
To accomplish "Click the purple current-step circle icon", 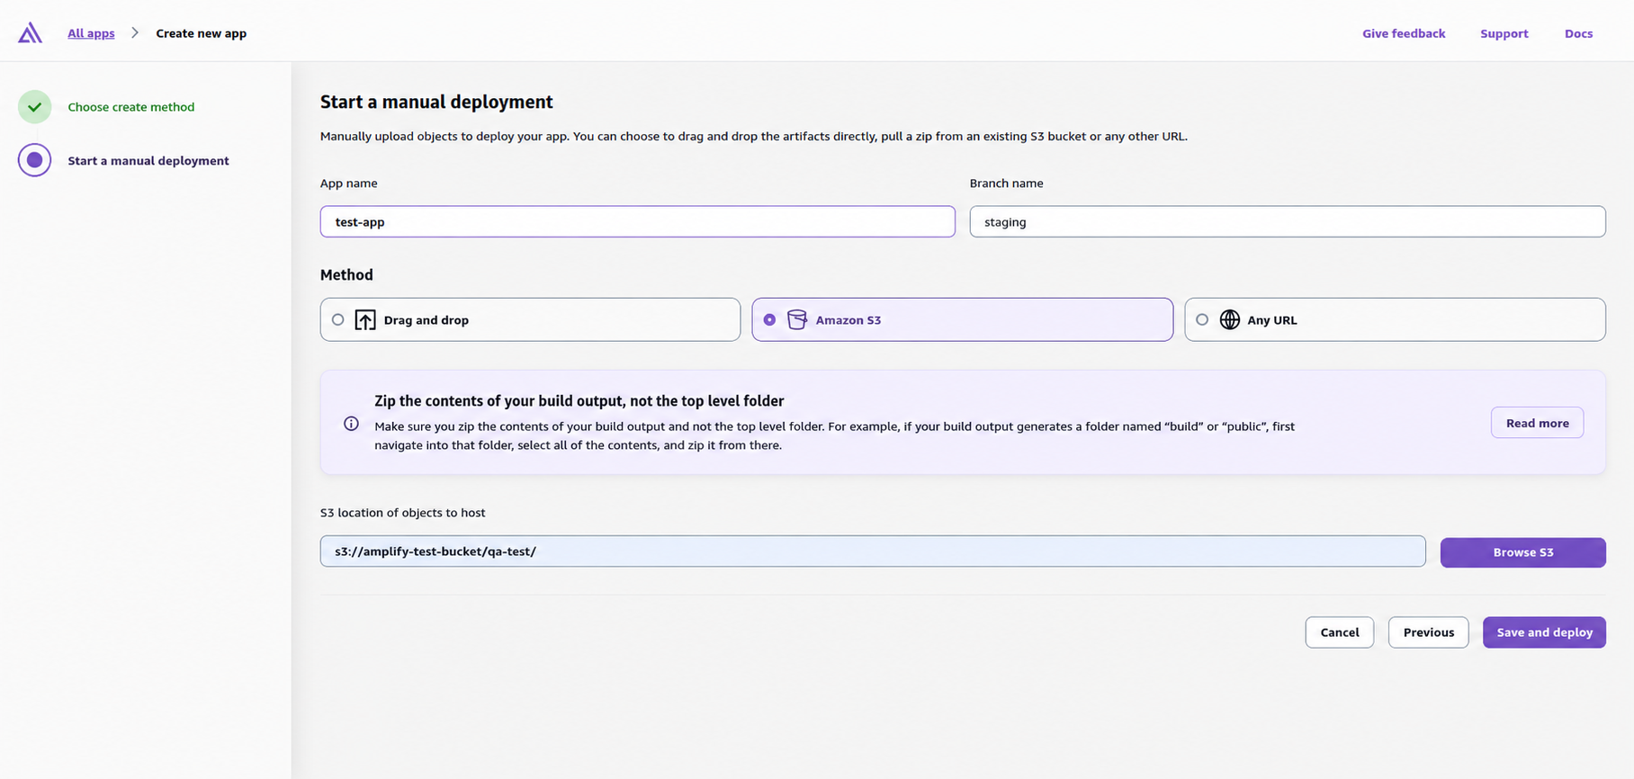I will coord(35,160).
